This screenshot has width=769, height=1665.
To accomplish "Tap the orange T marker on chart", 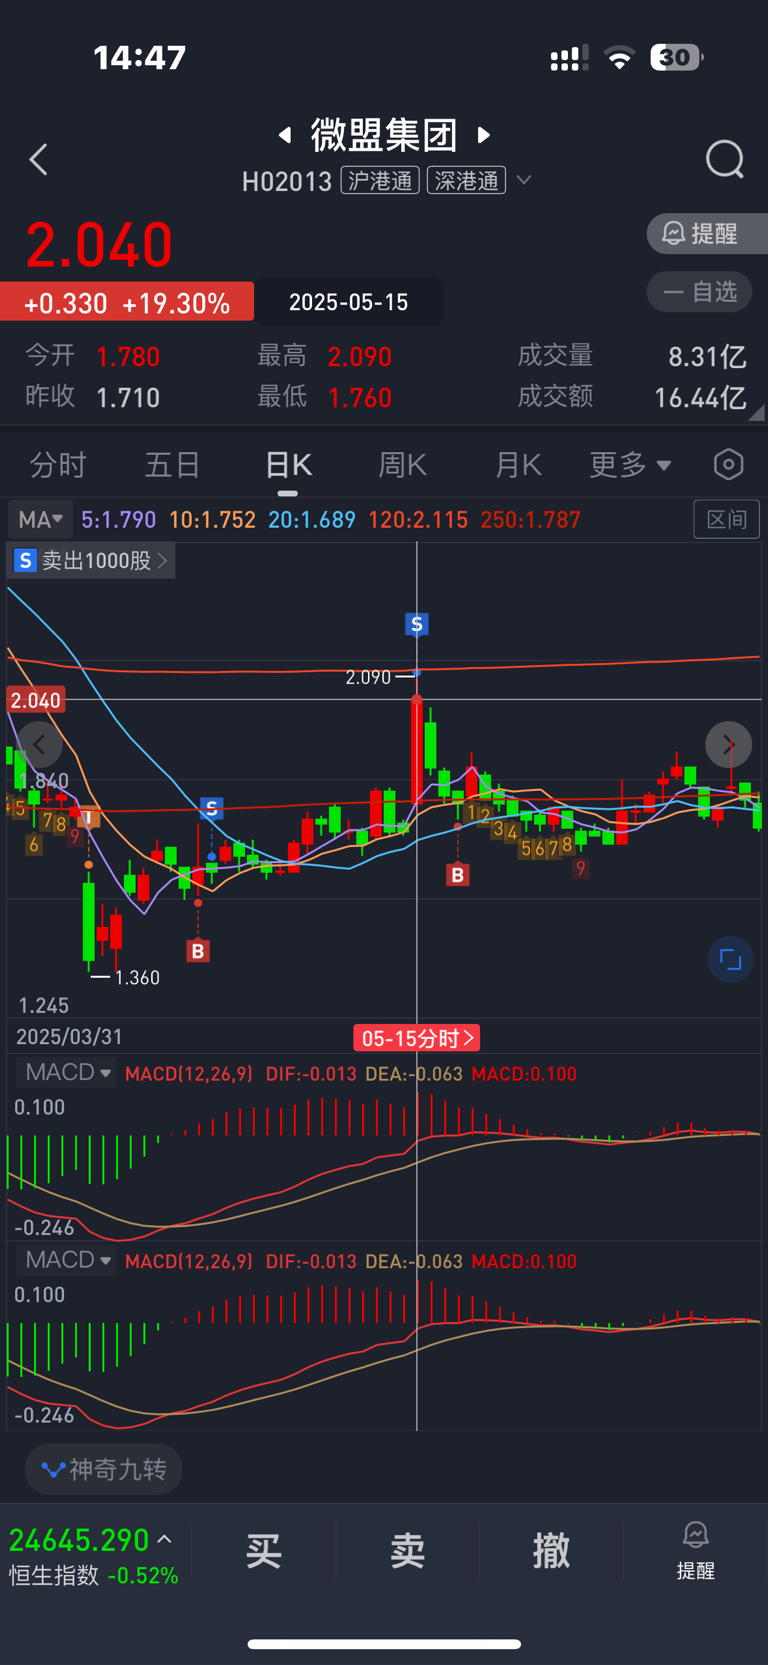I will pos(89,818).
